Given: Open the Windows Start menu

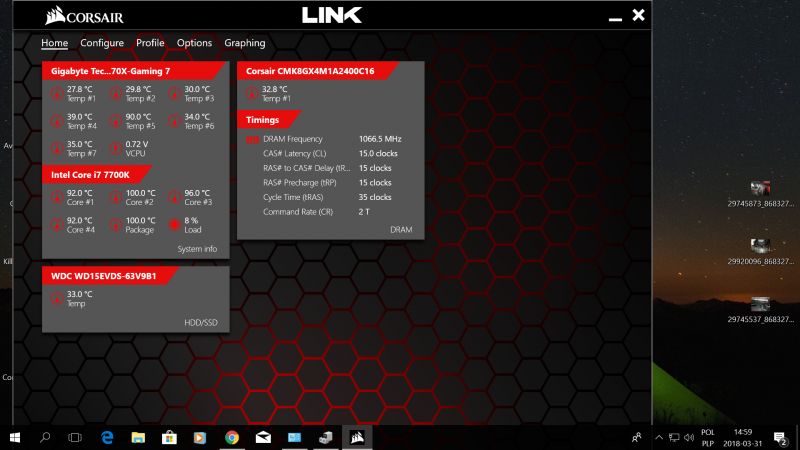Looking at the screenshot, I should coord(15,437).
